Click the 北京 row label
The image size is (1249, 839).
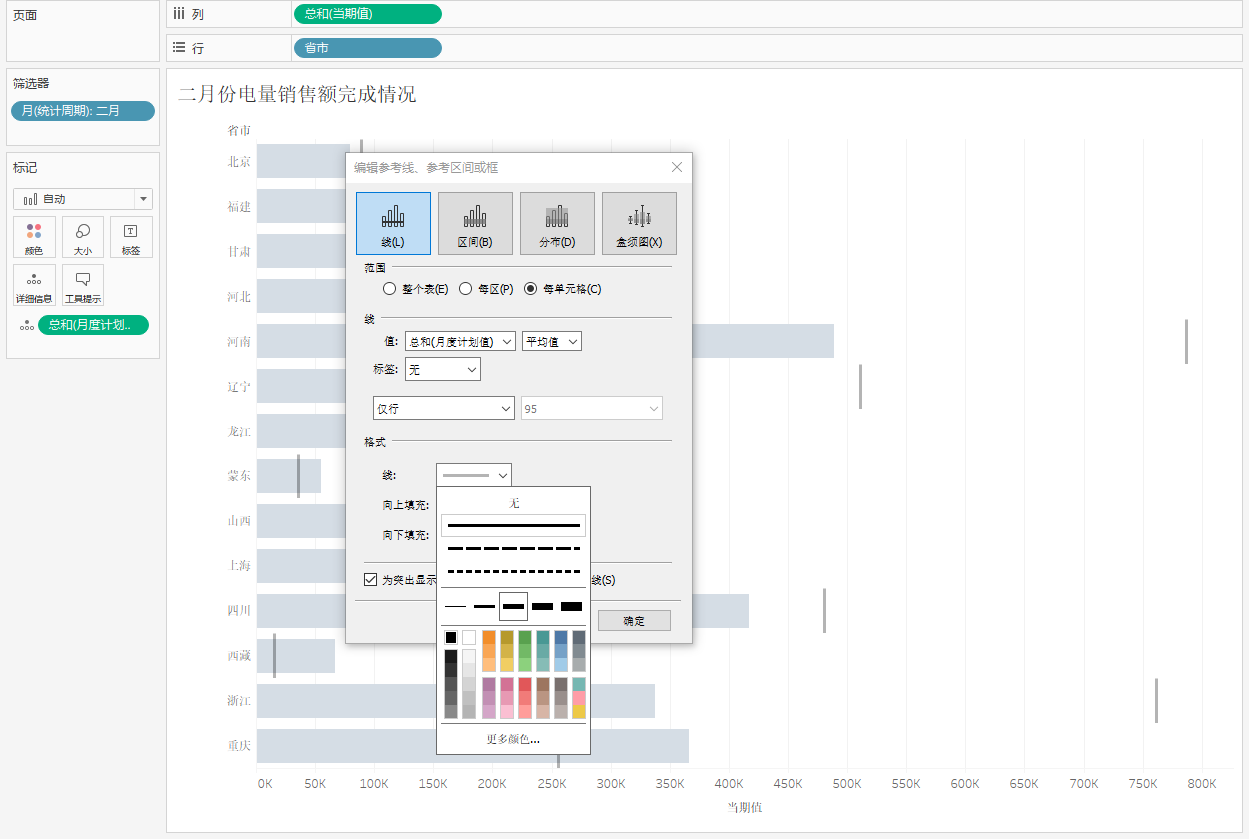239,161
